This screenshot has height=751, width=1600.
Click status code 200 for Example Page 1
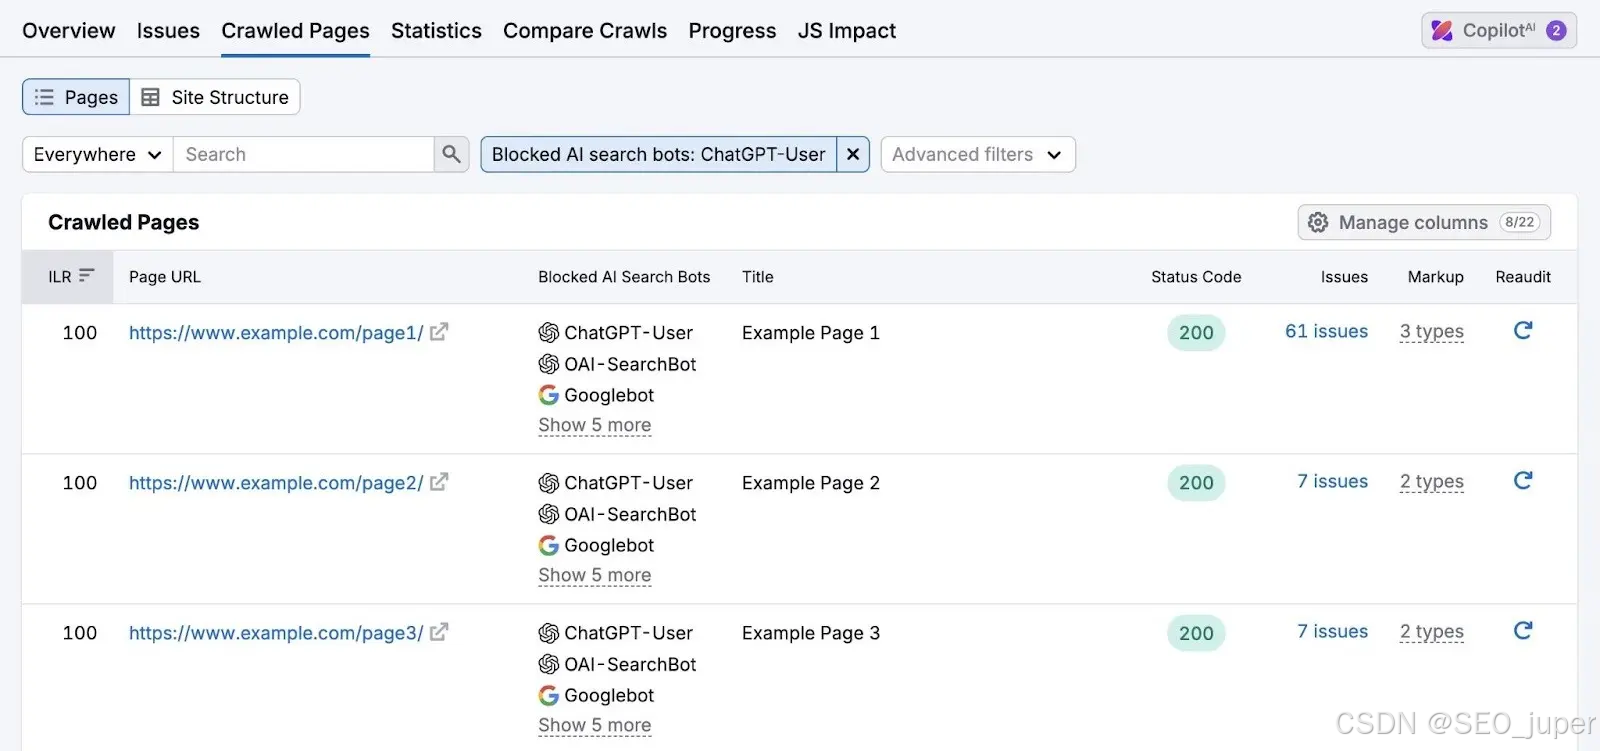pyautogui.click(x=1196, y=333)
